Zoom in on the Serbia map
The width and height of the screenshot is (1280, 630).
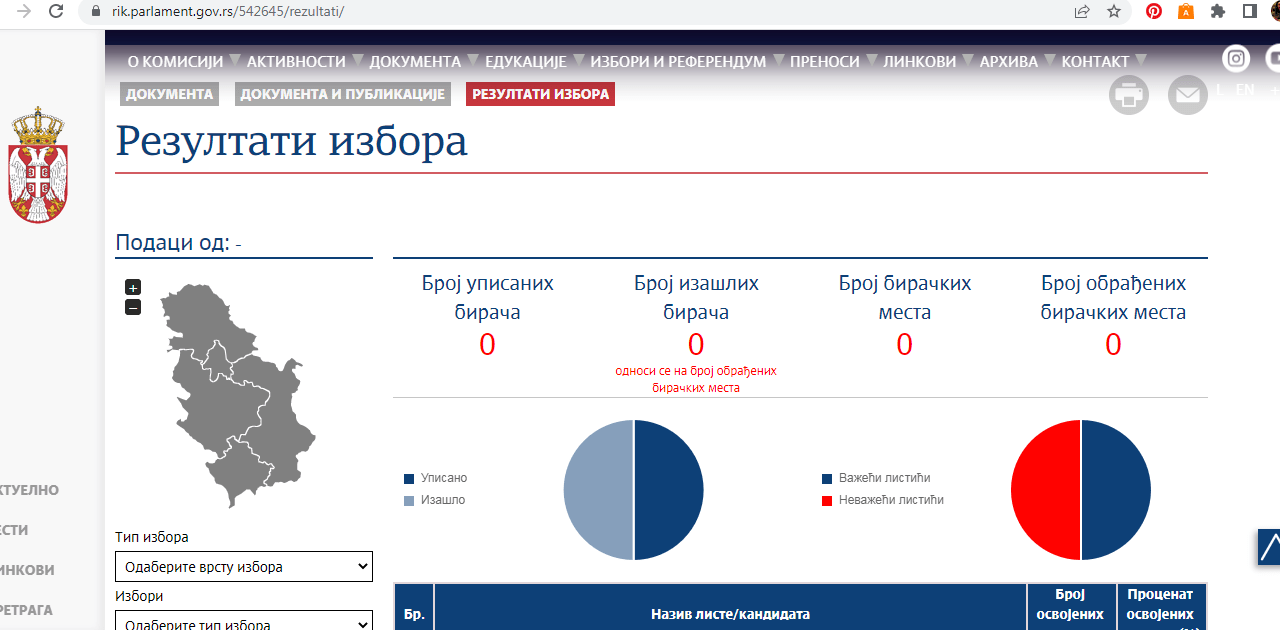(133, 287)
